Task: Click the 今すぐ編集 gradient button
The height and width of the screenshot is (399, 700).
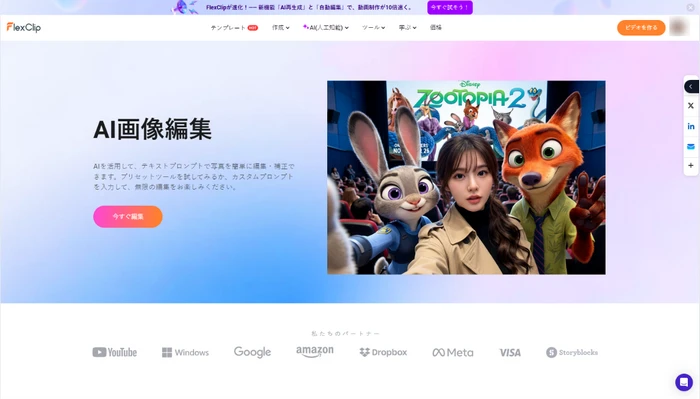Action: pyautogui.click(x=128, y=216)
